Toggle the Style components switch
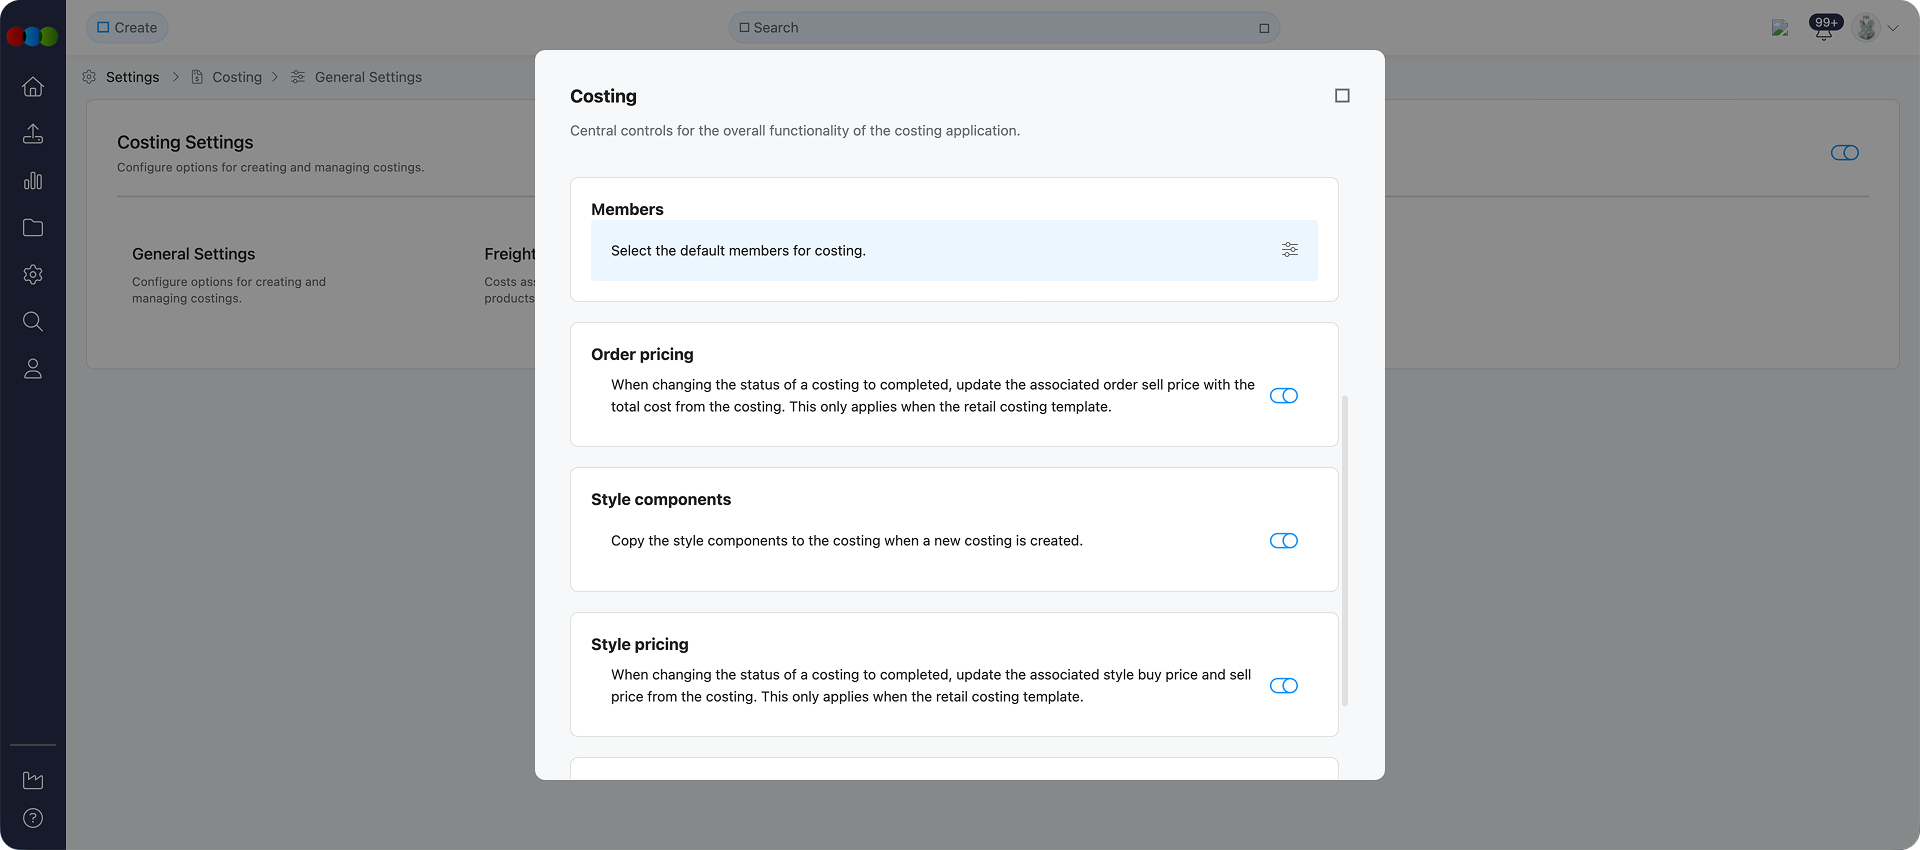Image resolution: width=1920 pixels, height=850 pixels. (1283, 541)
